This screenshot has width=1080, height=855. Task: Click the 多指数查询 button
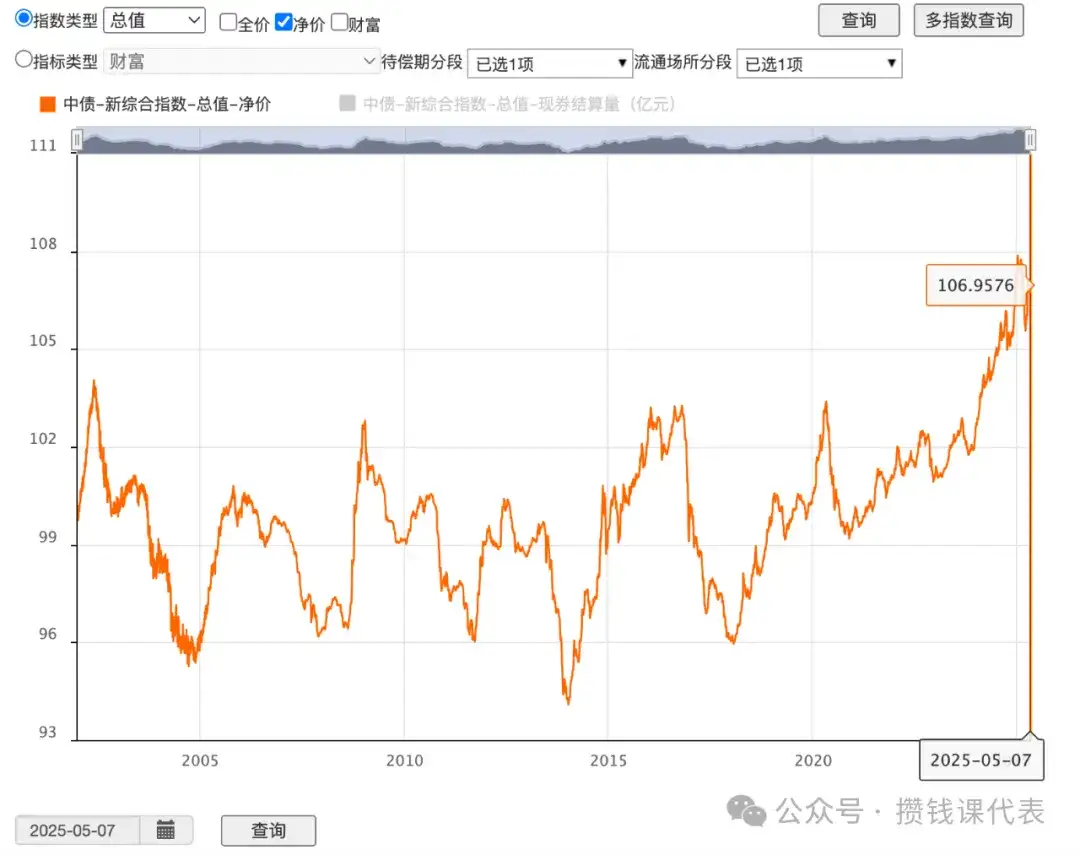tap(968, 21)
